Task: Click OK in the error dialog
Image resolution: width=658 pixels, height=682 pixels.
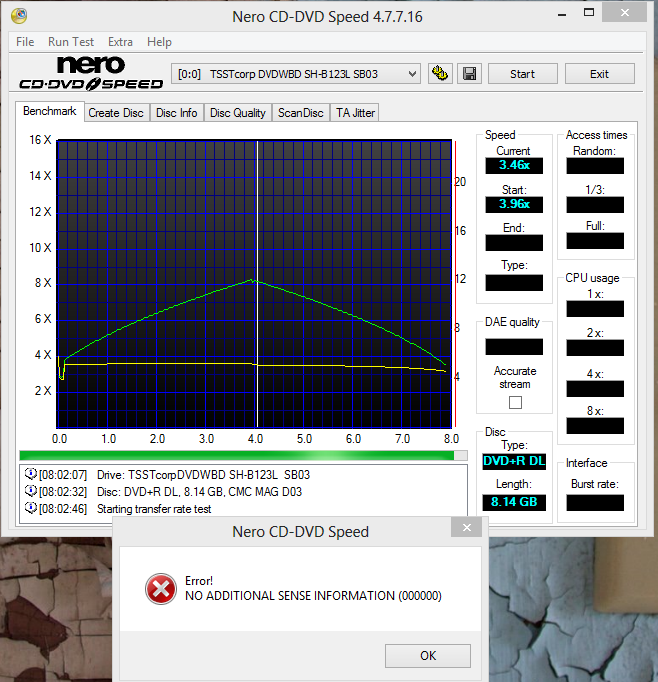Action: point(428,655)
